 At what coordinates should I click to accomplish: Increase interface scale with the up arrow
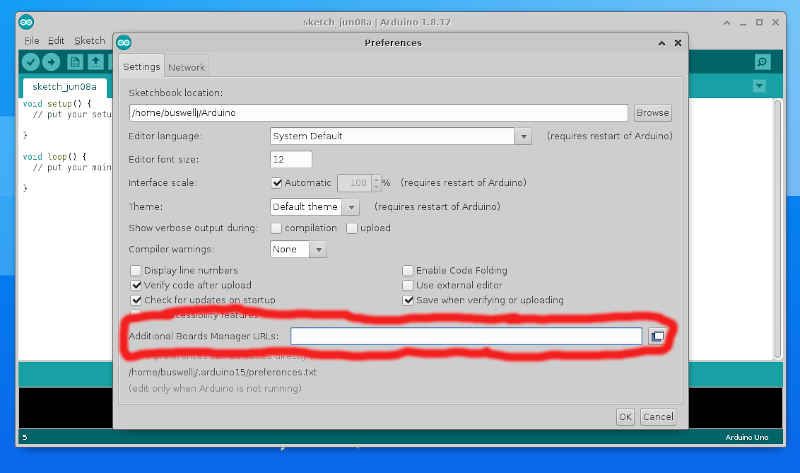click(377, 179)
